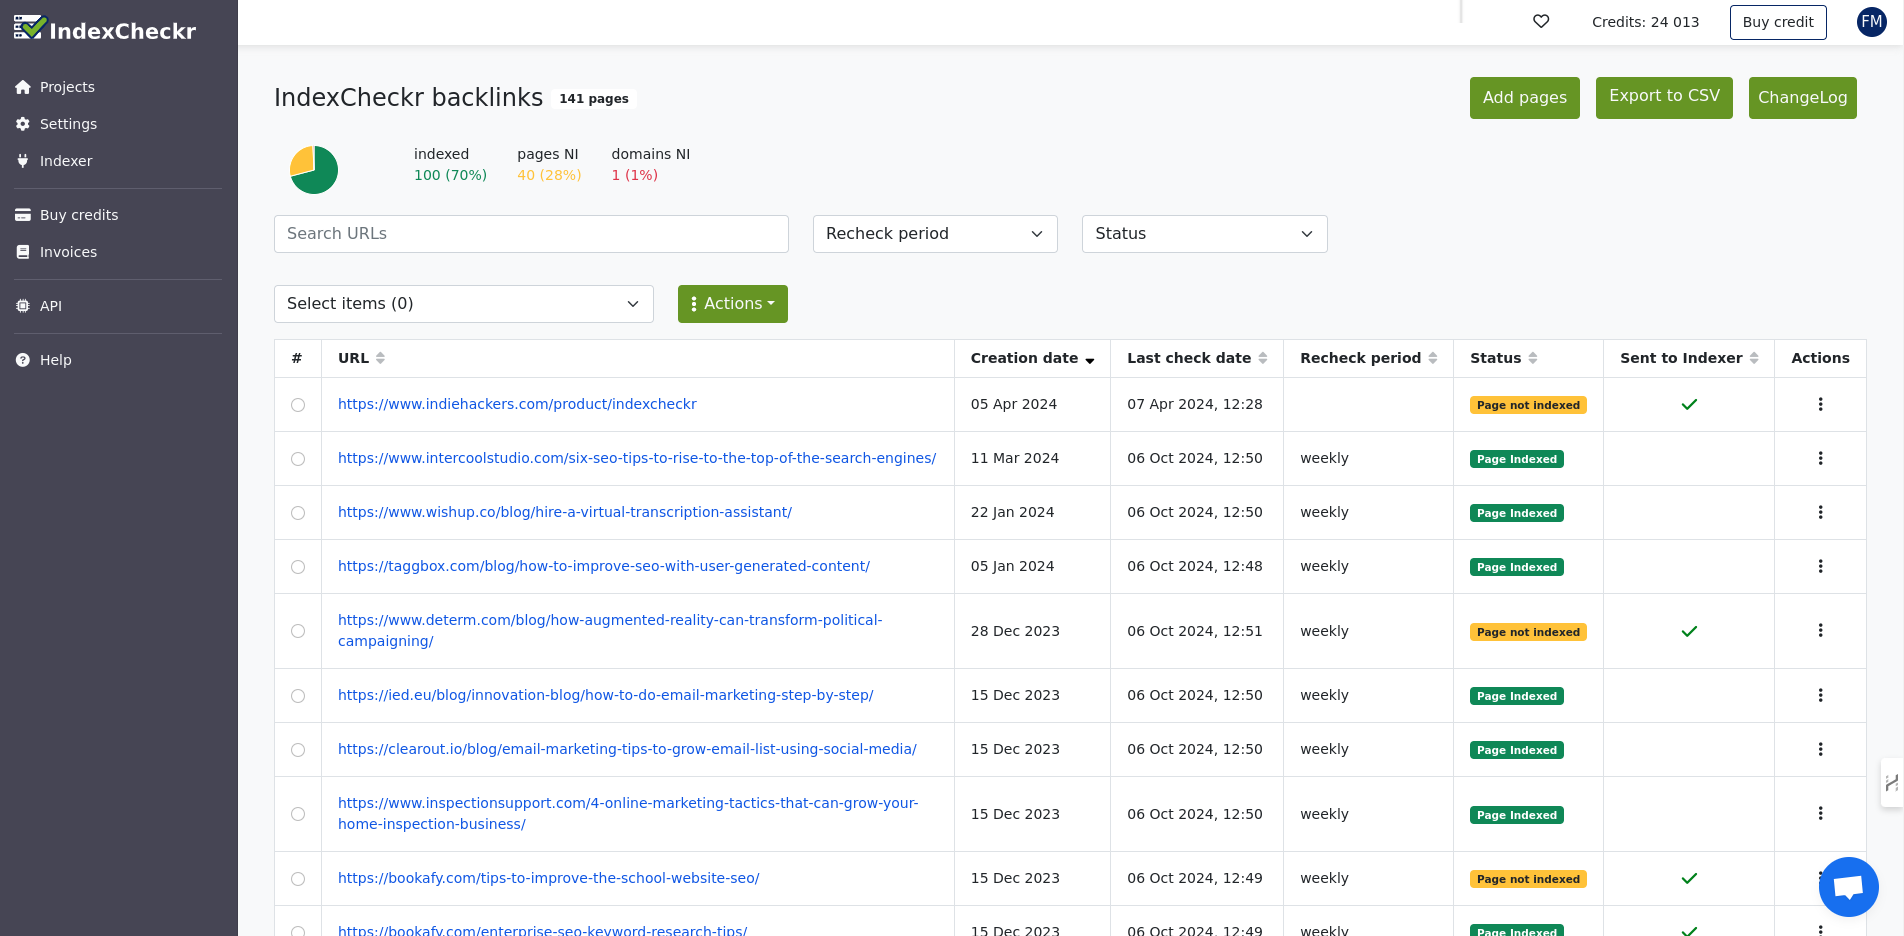Click the Indexer plug icon
Screen dimensions: 1904x936
pos(23,161)
